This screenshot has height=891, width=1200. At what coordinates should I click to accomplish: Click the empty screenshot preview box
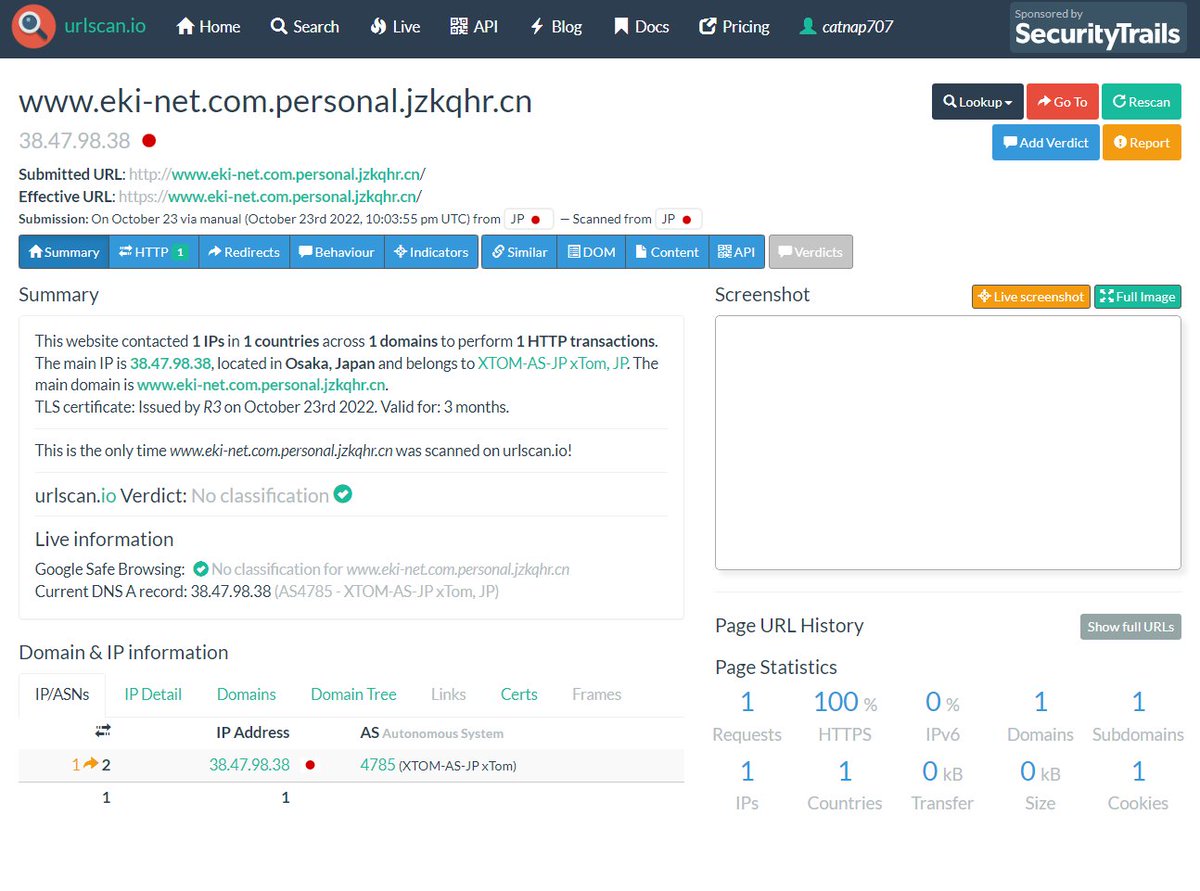click(x=948, y=443)
